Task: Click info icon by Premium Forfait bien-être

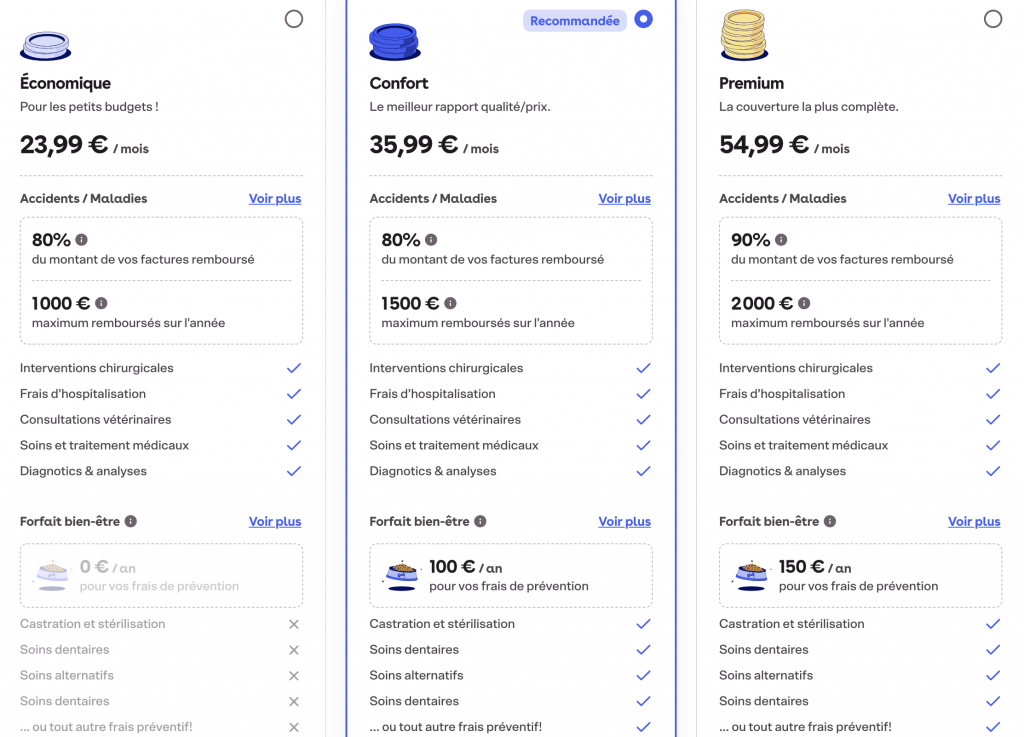Action: click(x=830, y=521)
